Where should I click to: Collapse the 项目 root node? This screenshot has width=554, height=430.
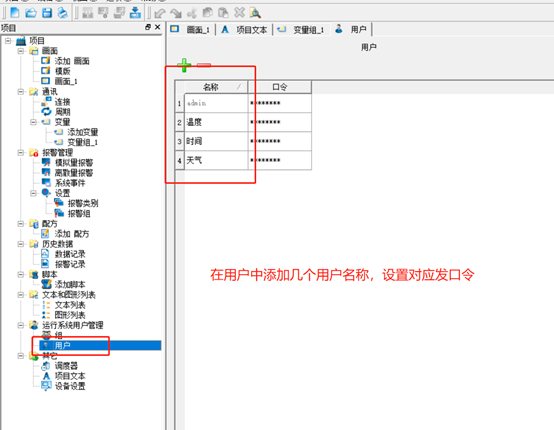[x=8, y=41]
